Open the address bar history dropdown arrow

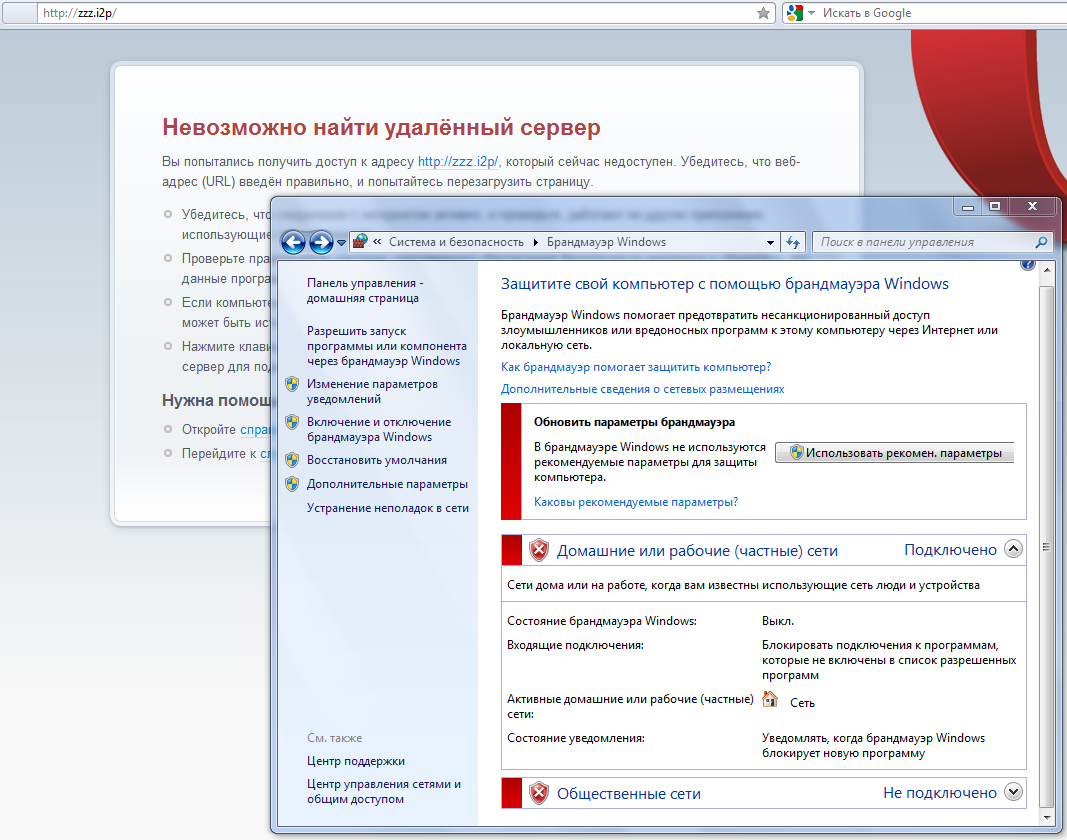(770, 242)
